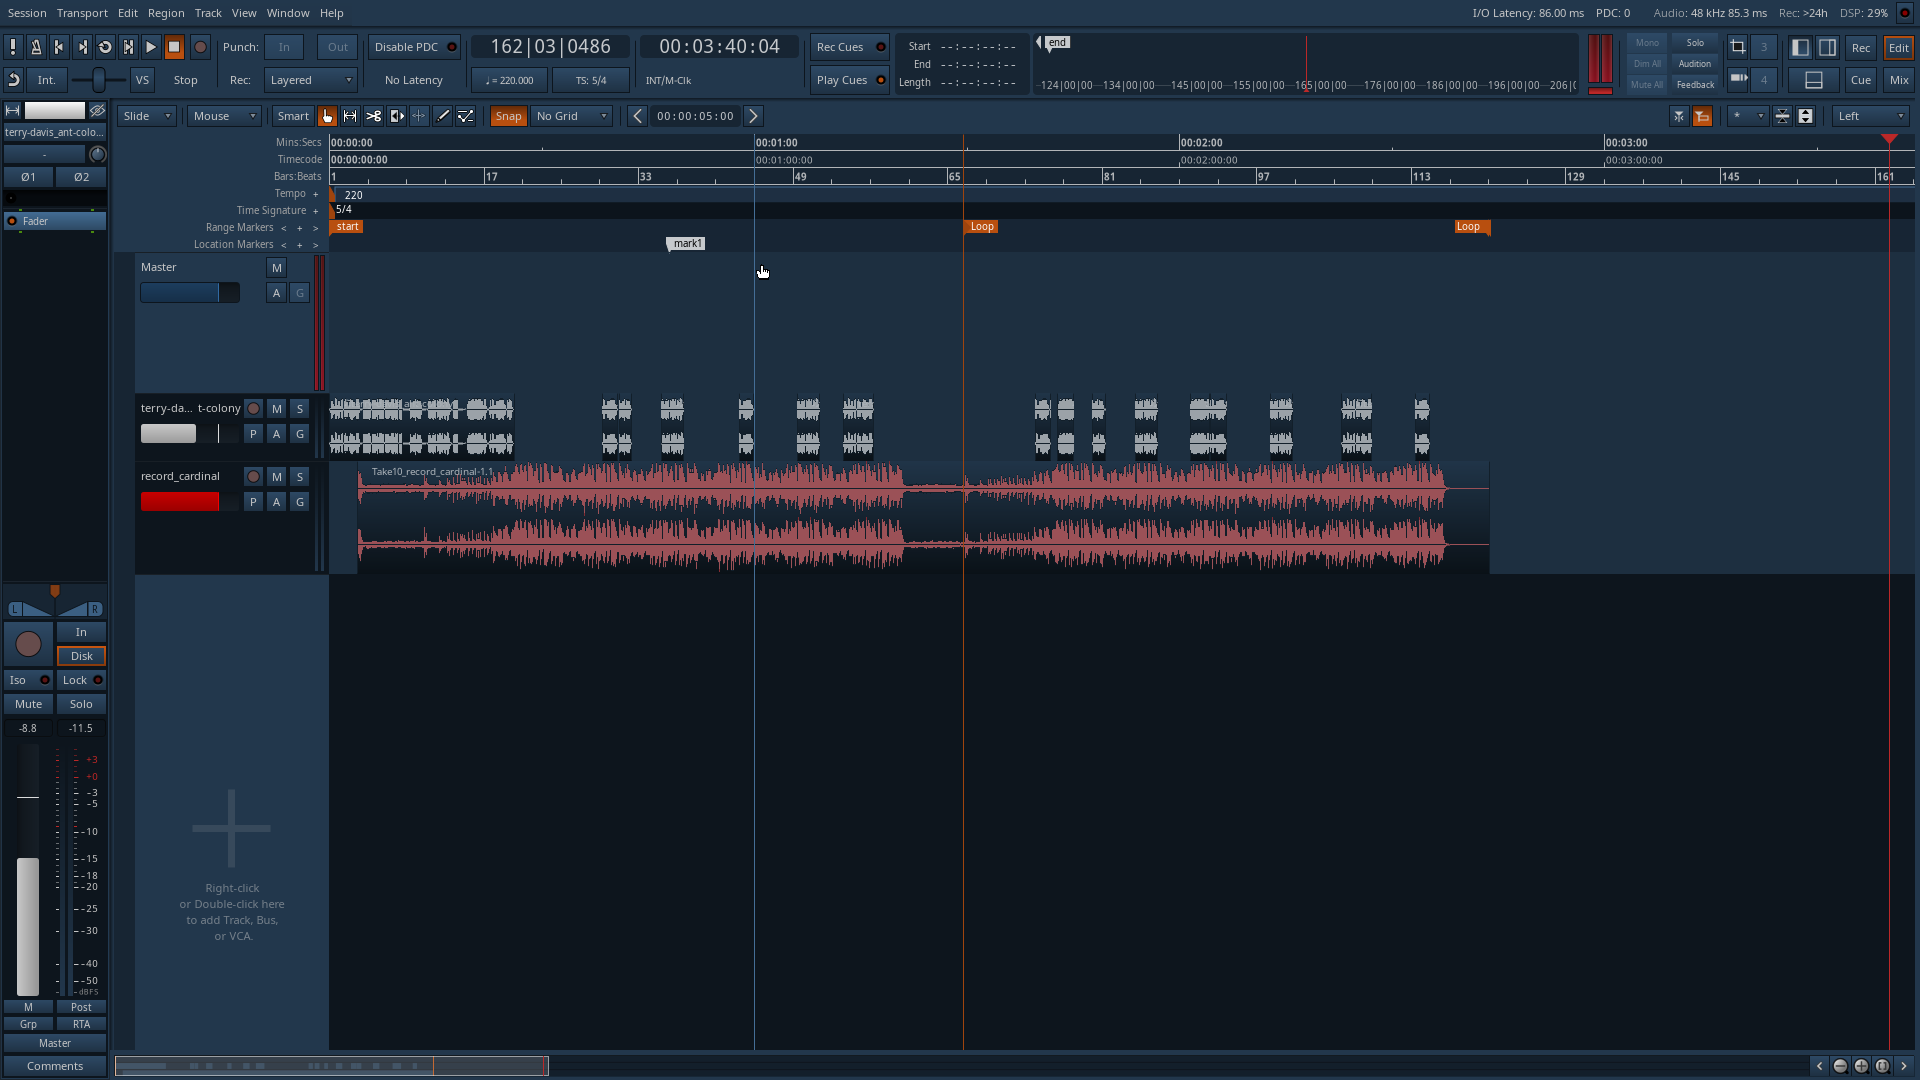The height and width of the screenshot is (1080, 1920).
Task: Open the Mouse edit point dropdown
Action: pos(224,116)
